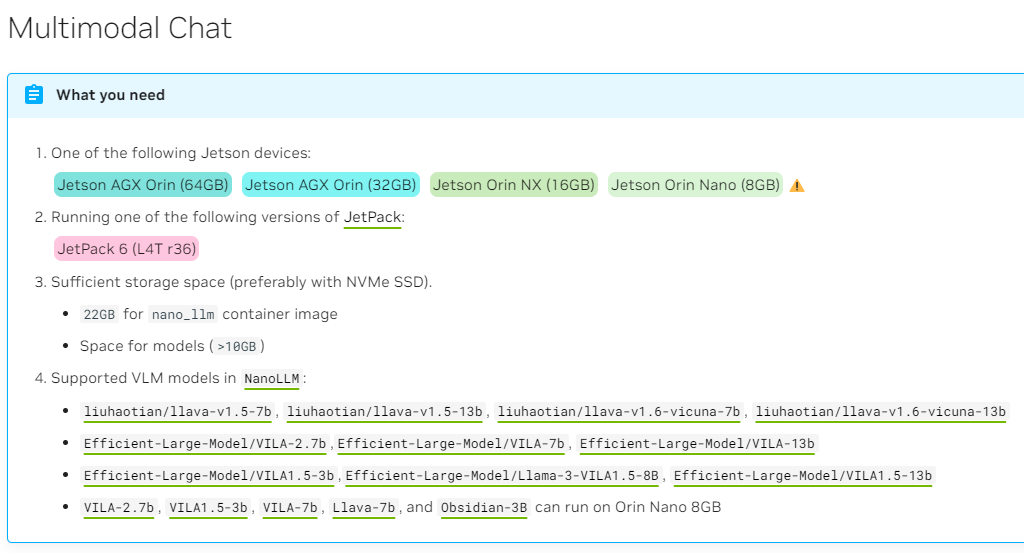Click the Multimodal Chat page heading

[120, 28]
